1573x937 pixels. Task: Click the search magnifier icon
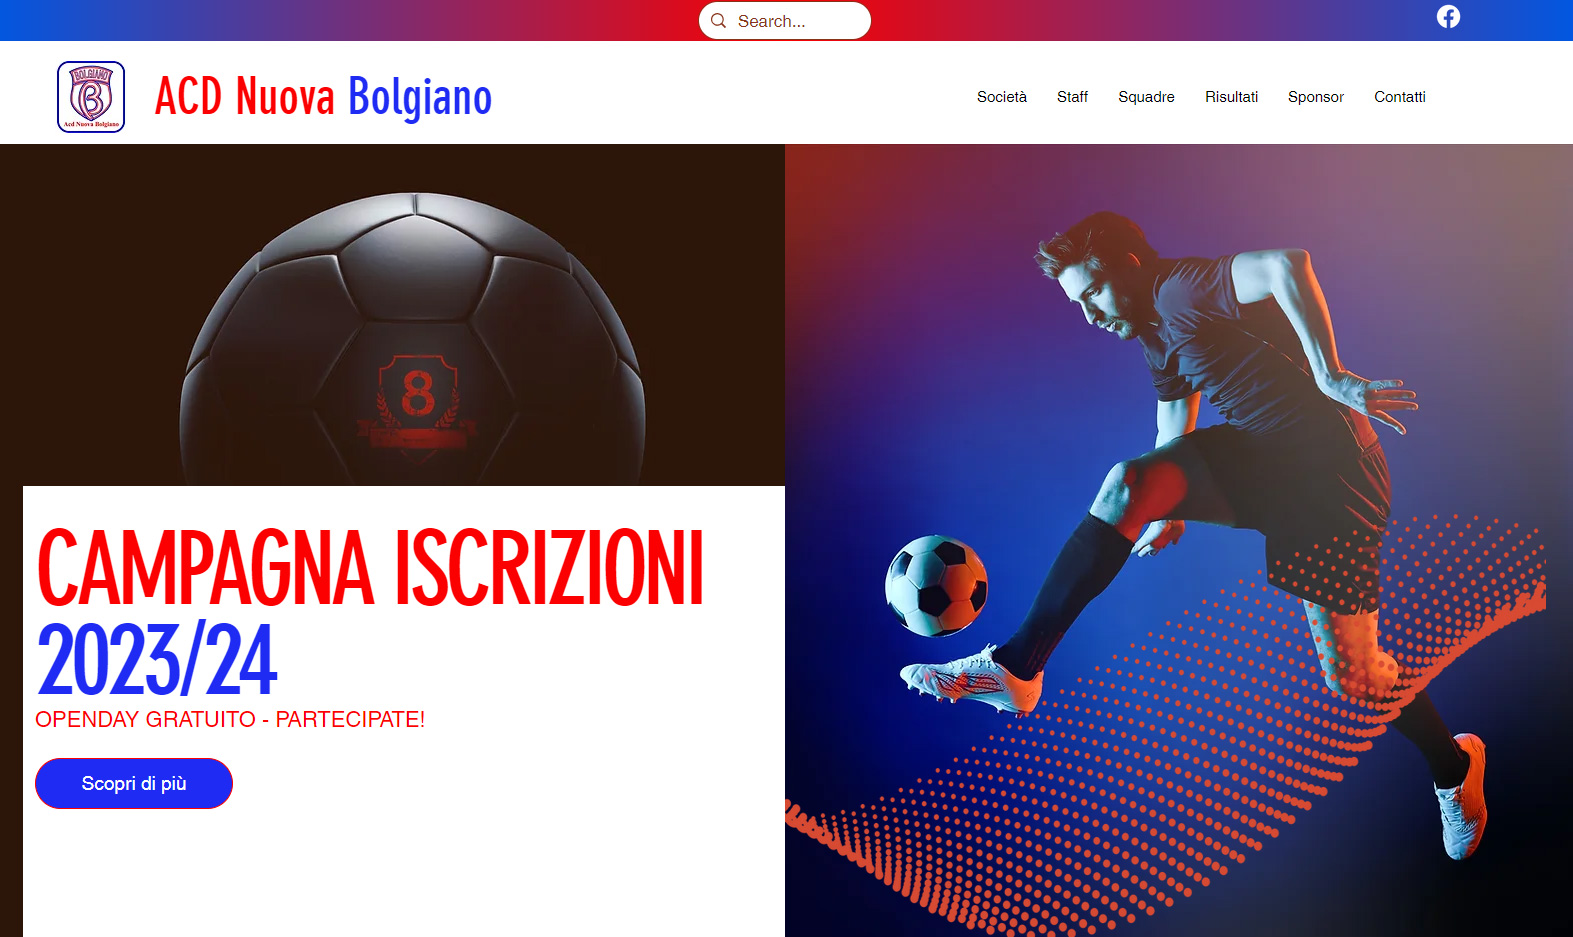tap(718, 21)
